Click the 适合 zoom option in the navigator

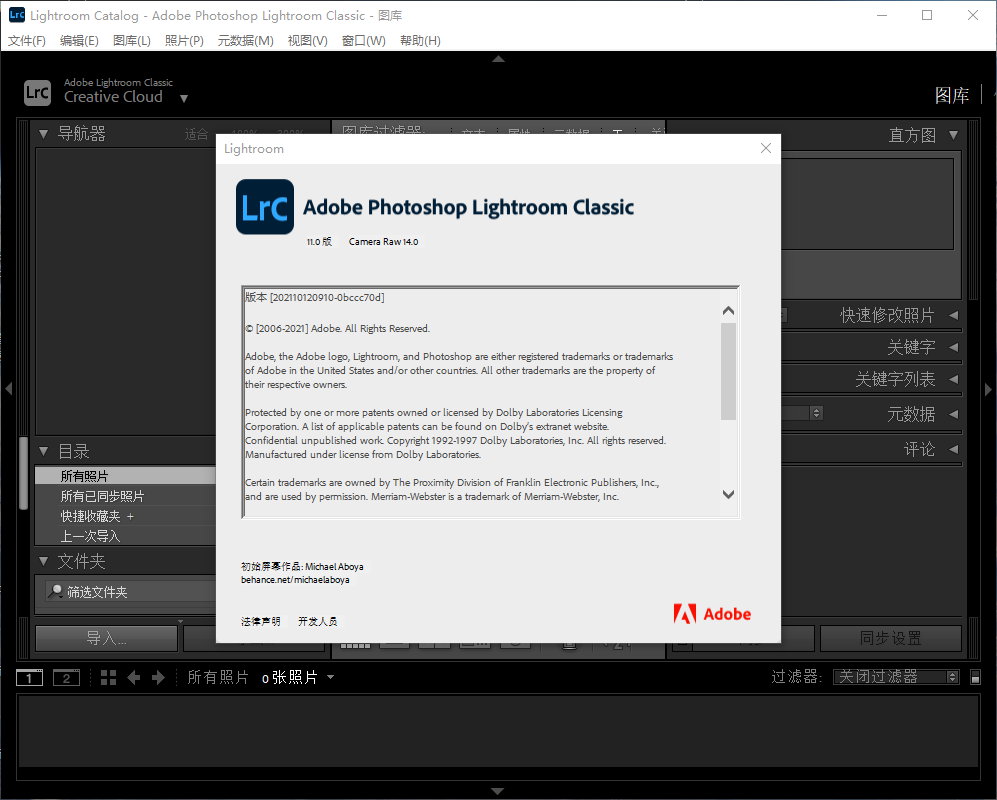[x=196, y=134]
